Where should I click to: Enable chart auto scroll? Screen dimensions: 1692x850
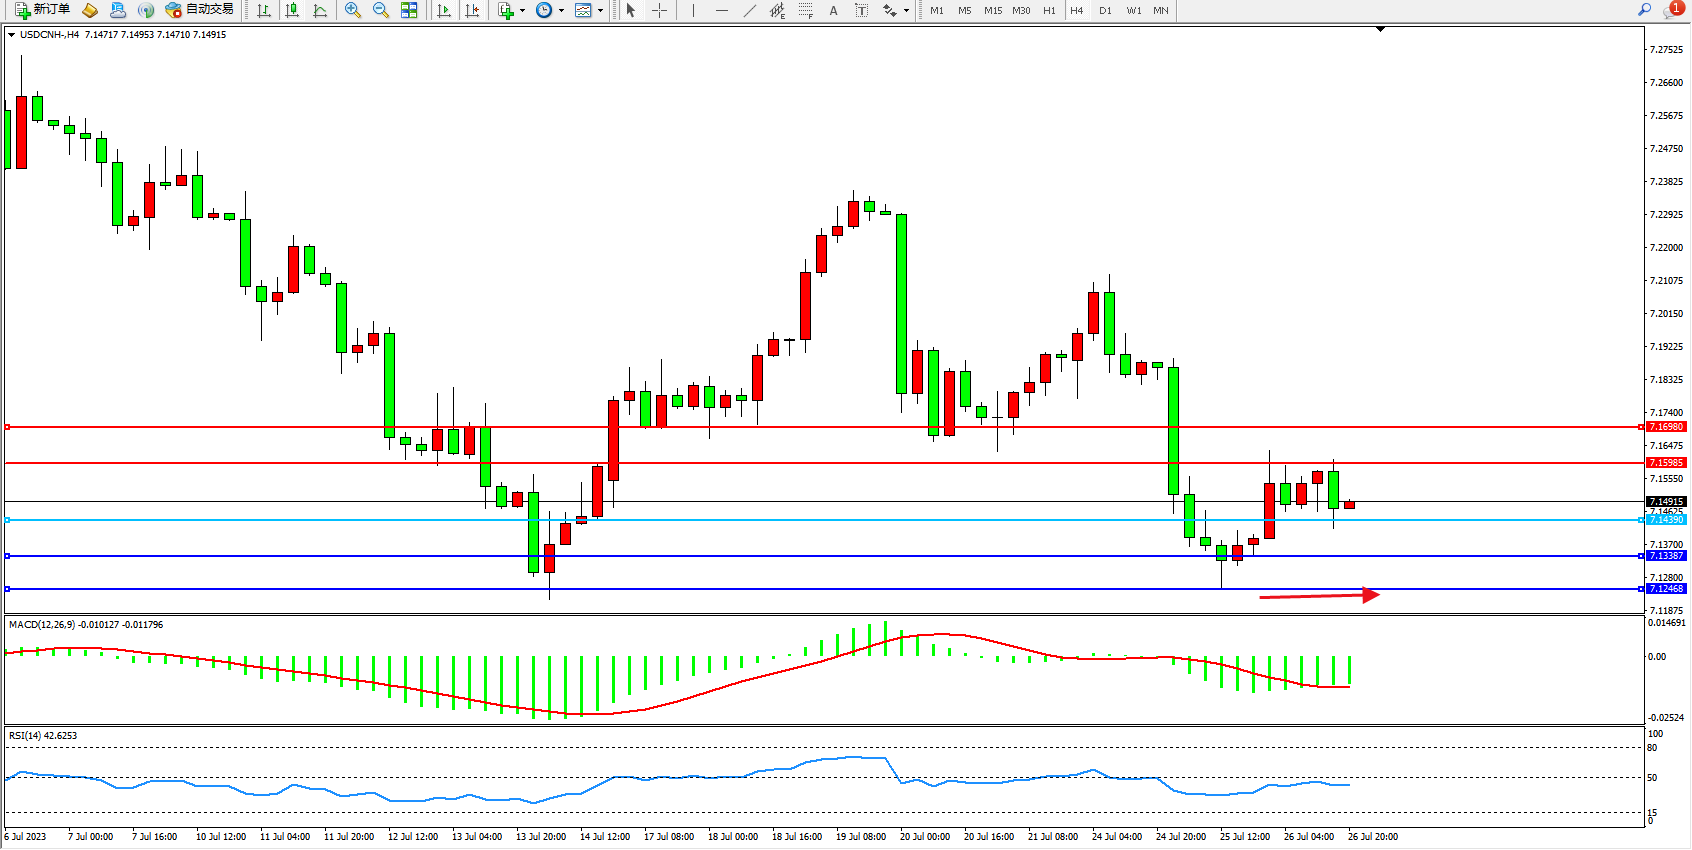pos(444,10)
